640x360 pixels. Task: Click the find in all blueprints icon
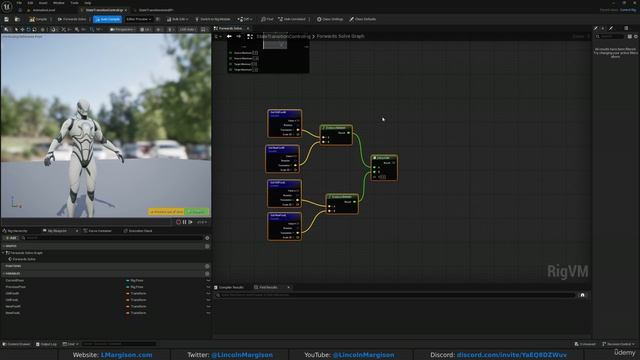[582, 295]
